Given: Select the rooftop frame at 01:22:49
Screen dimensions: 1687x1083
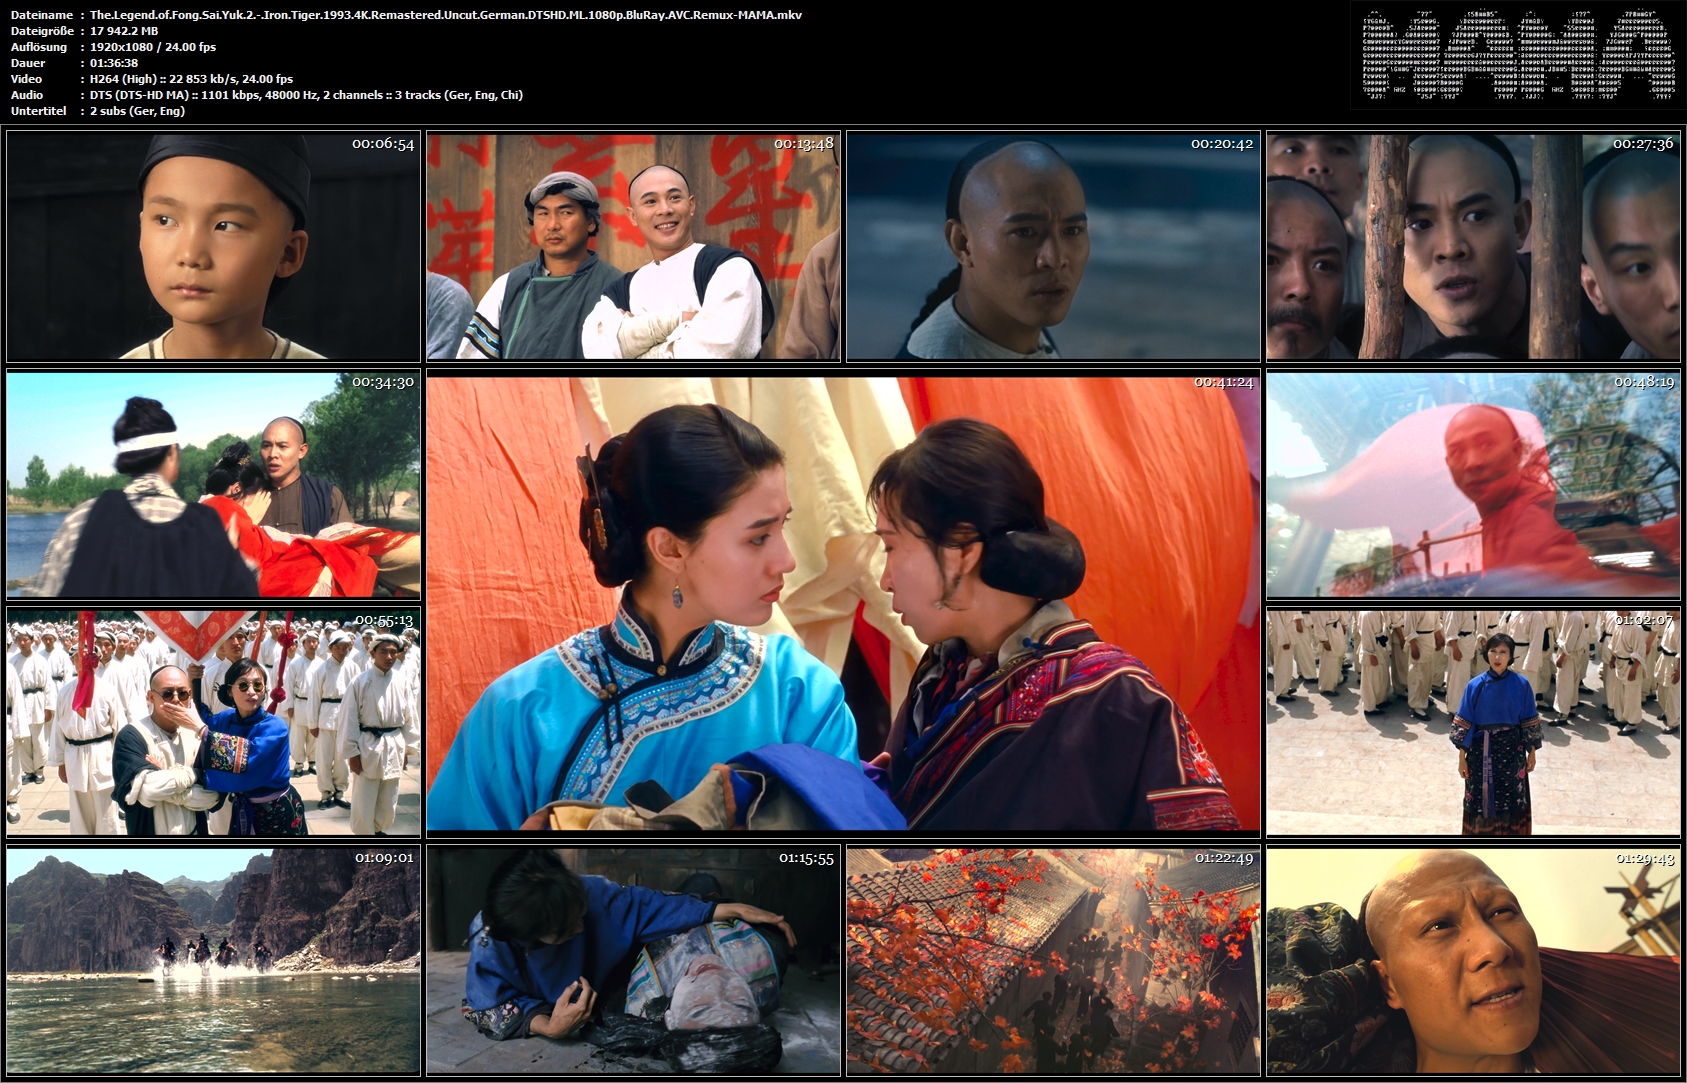Looking at the screenshot, I should coord(1053,961).
